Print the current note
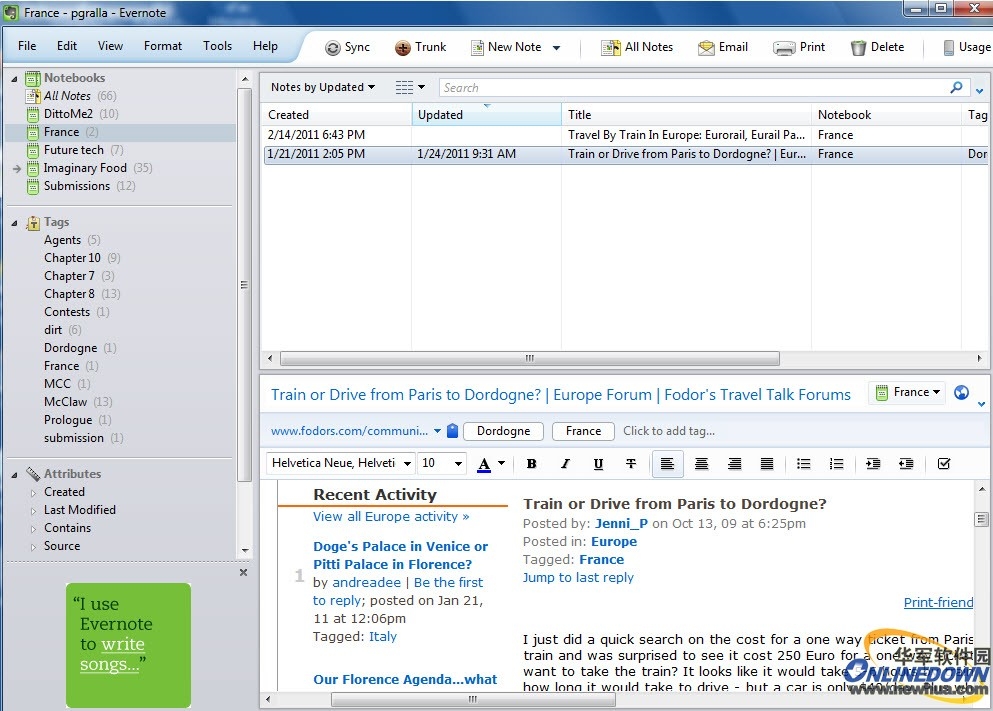This screenshot has height=711, width=993. point(799,47)
